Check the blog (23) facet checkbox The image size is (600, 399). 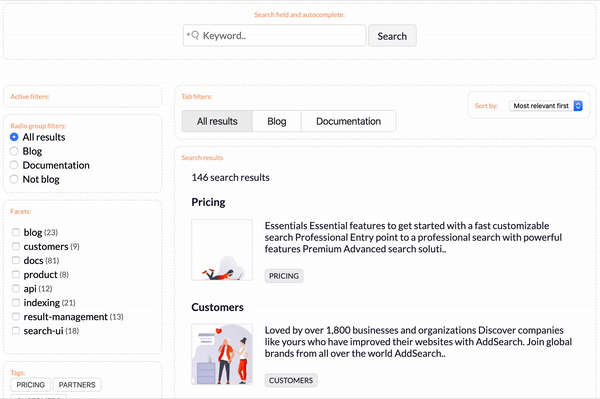point(16,232)
